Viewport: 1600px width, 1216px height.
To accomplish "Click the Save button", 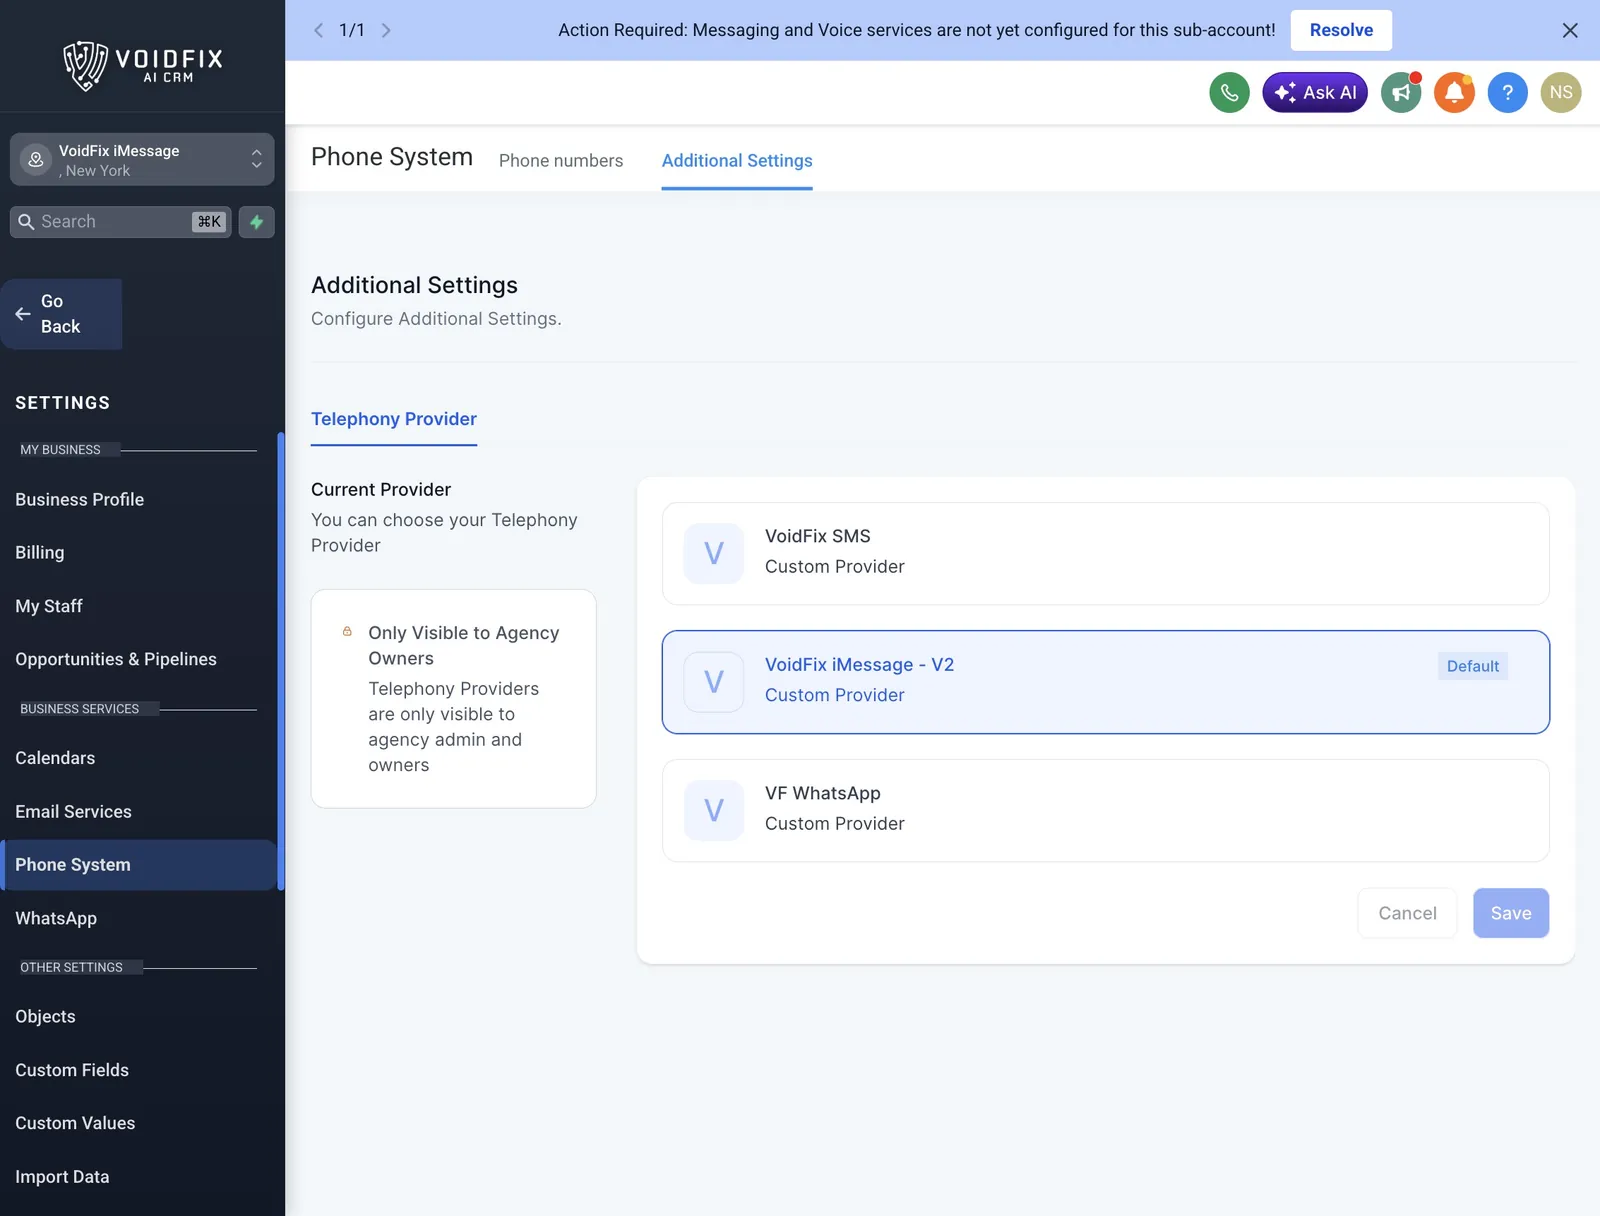I will click(1511, 913).
